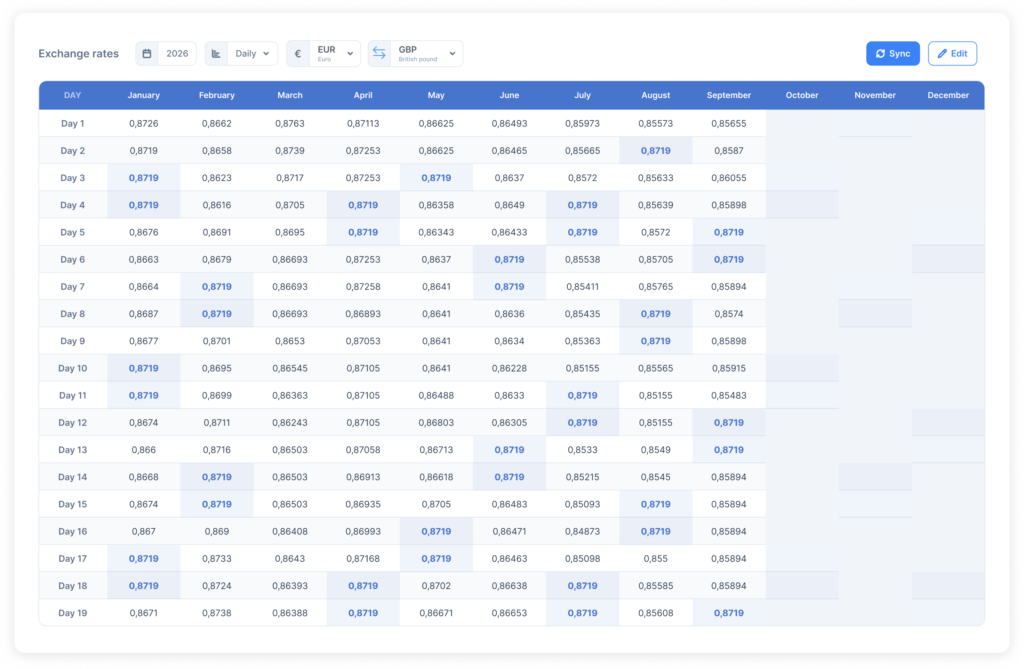Click the euro symbol icon

click(298, 54)
